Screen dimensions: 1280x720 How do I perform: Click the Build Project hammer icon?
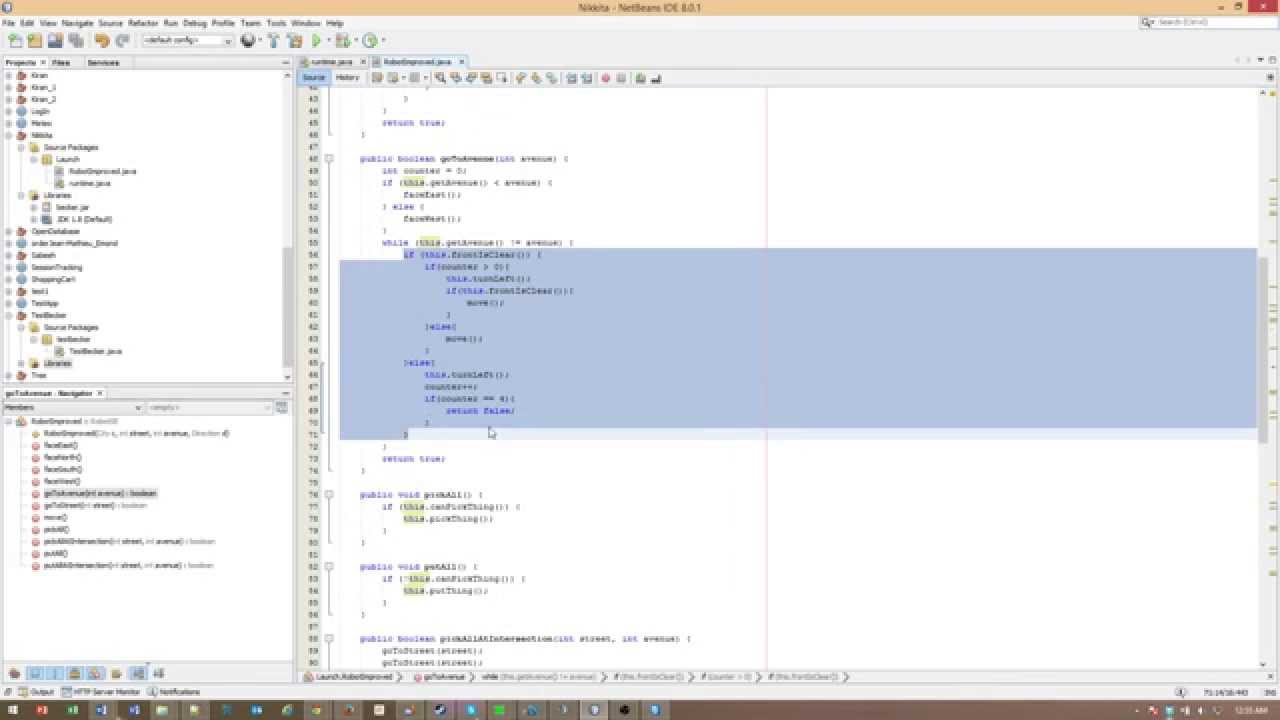[273, 40]
